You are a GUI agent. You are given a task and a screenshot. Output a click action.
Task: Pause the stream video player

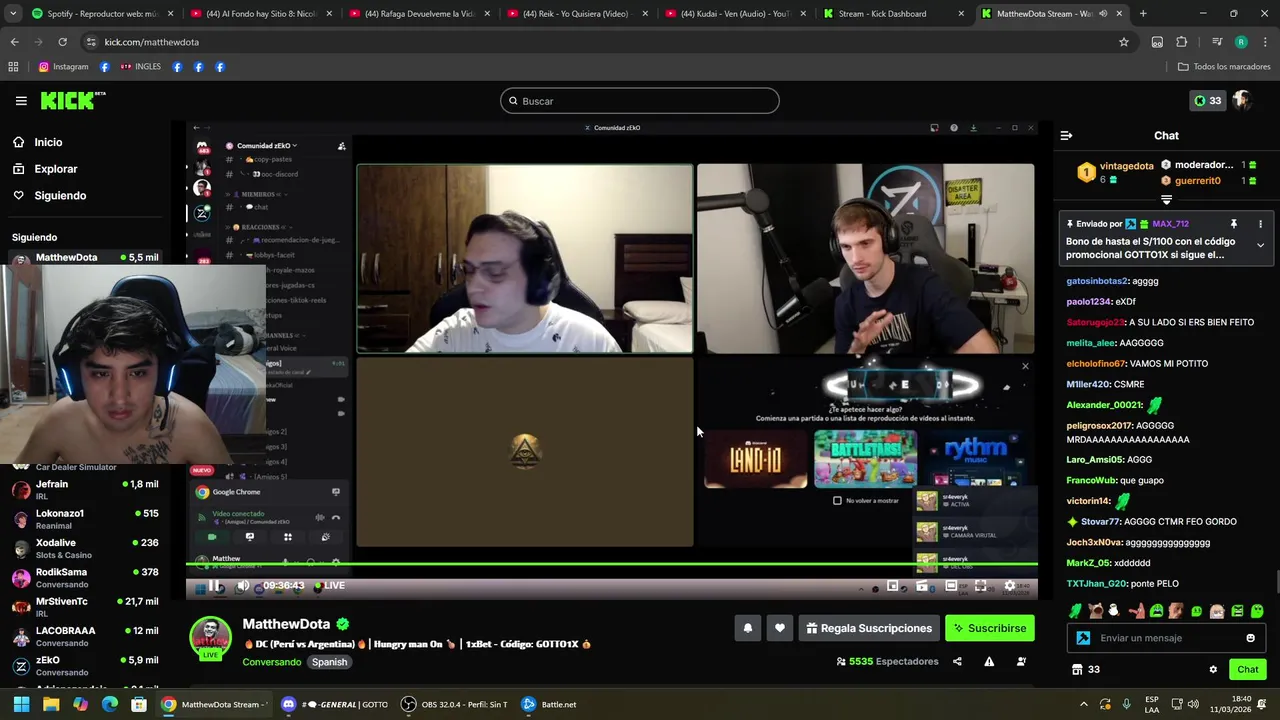(x=215, y=586)
